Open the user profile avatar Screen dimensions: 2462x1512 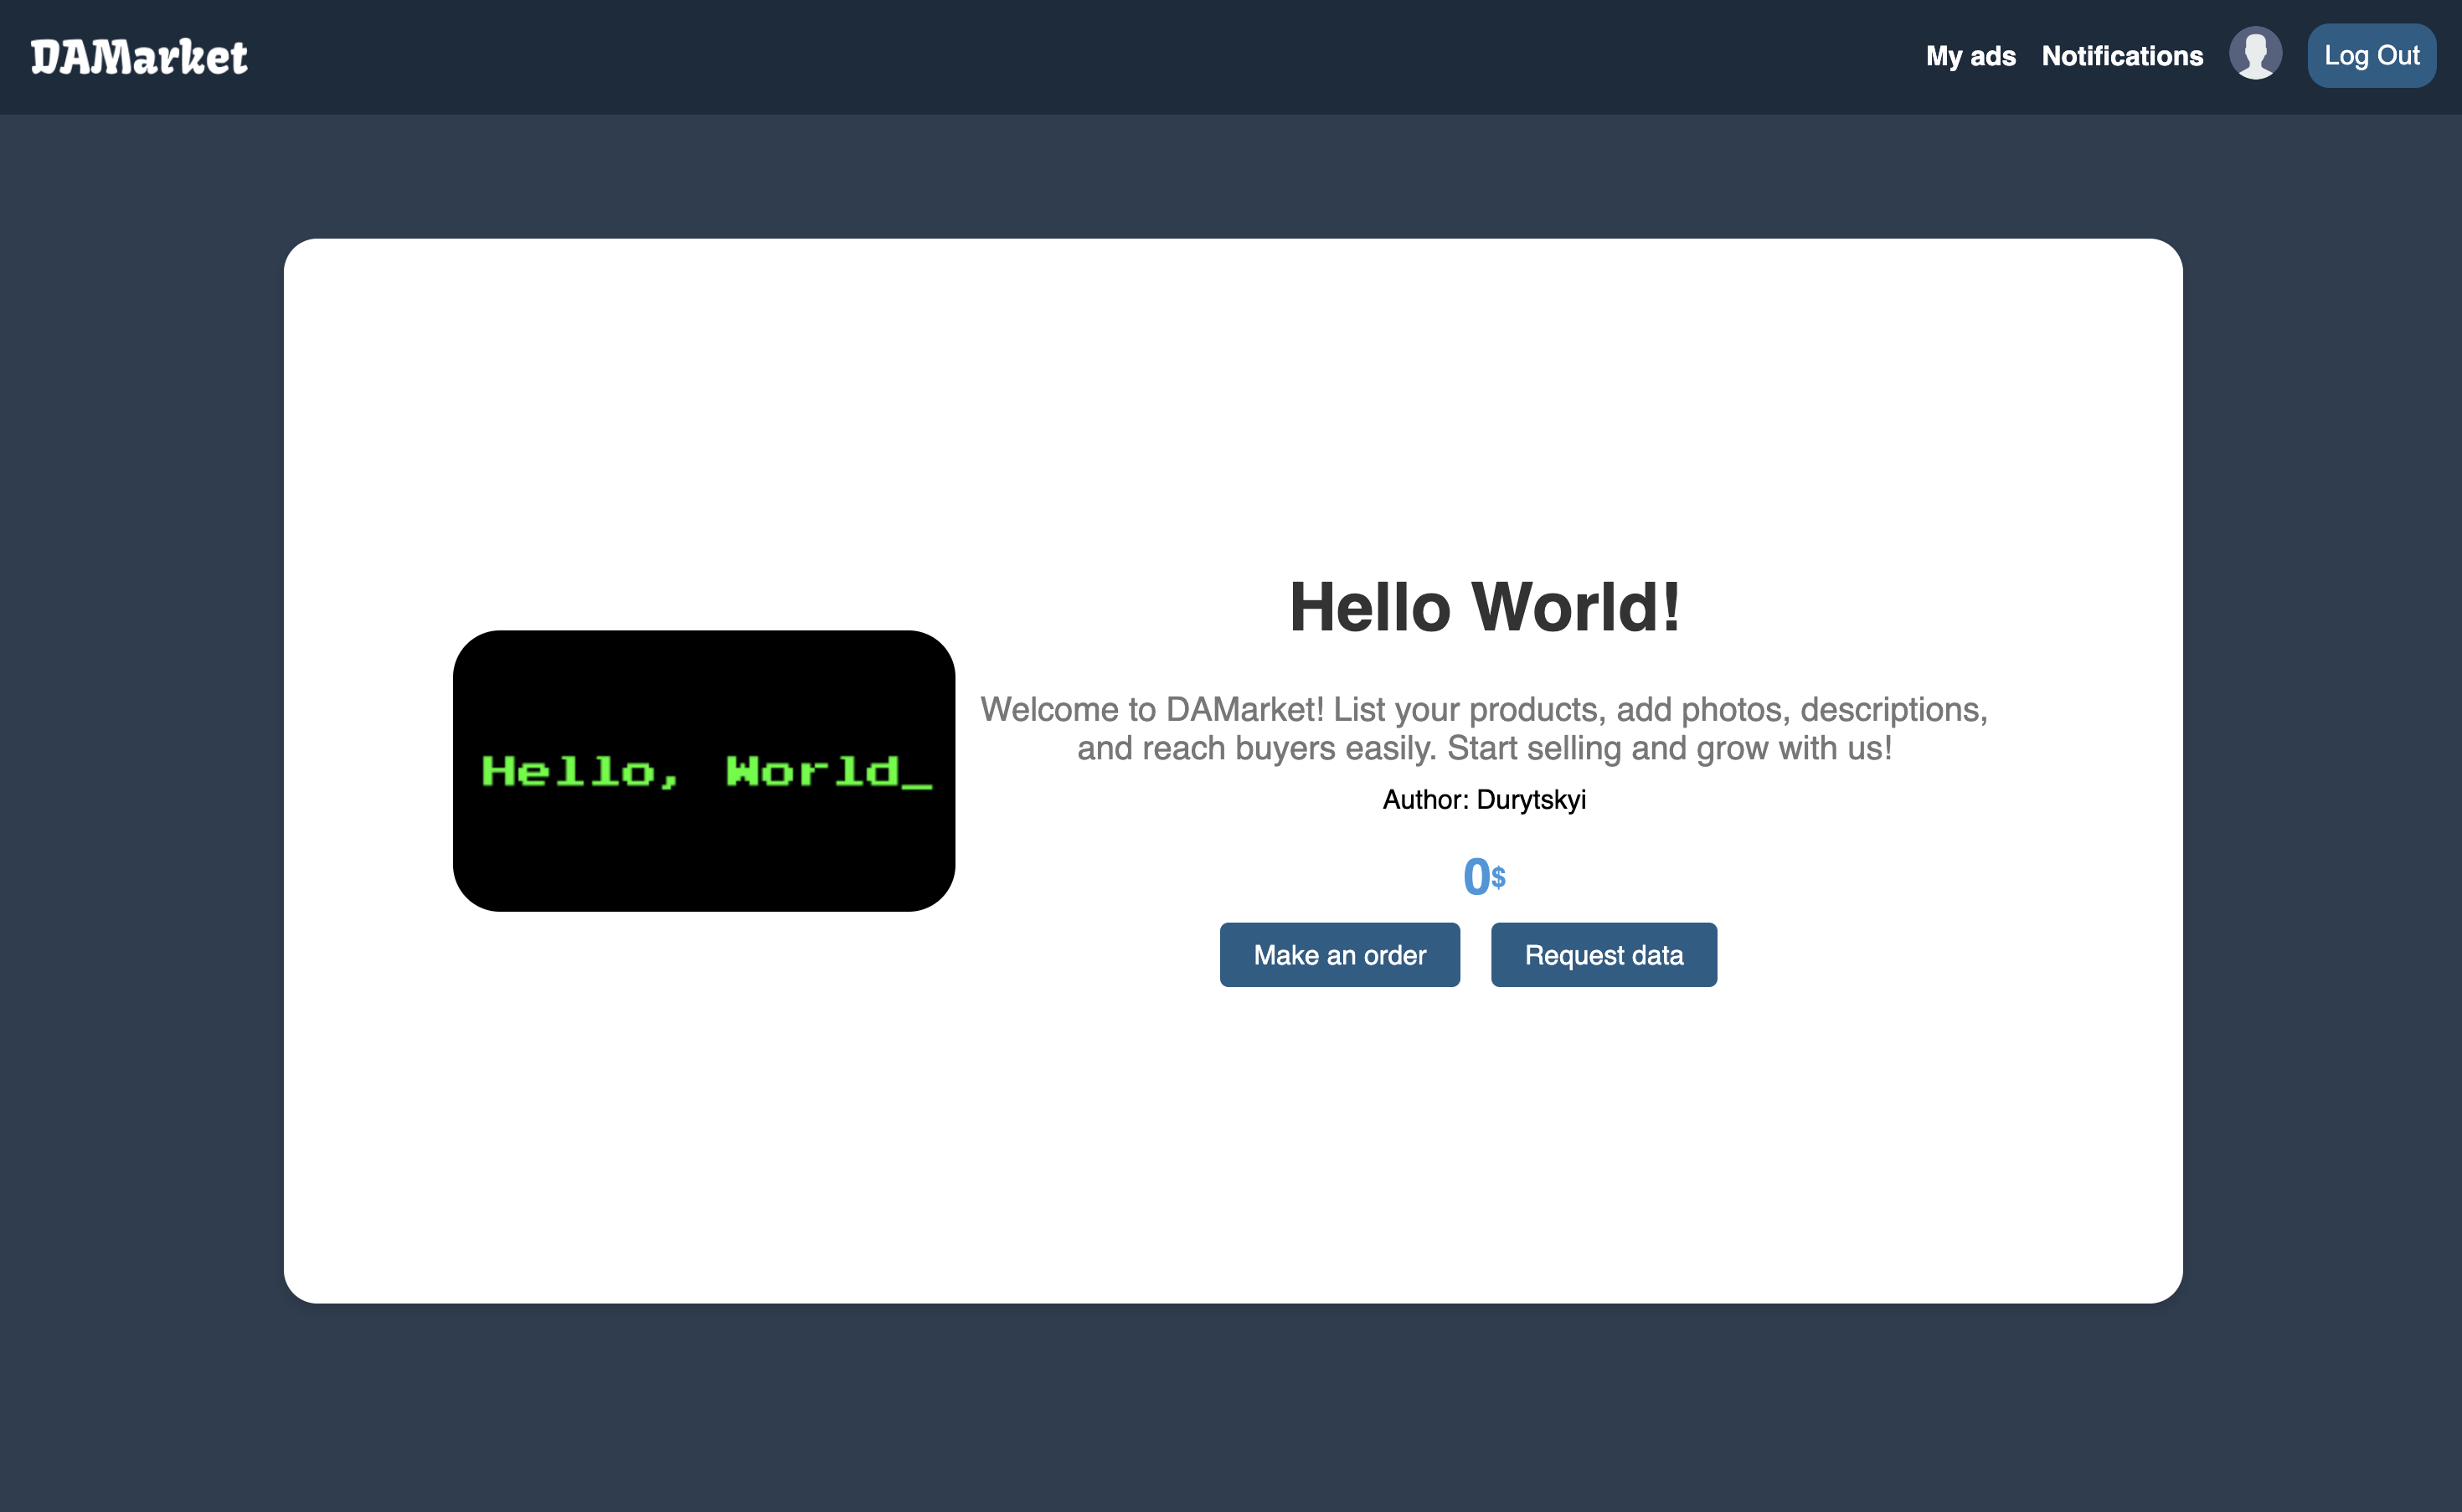[2255, 54]
